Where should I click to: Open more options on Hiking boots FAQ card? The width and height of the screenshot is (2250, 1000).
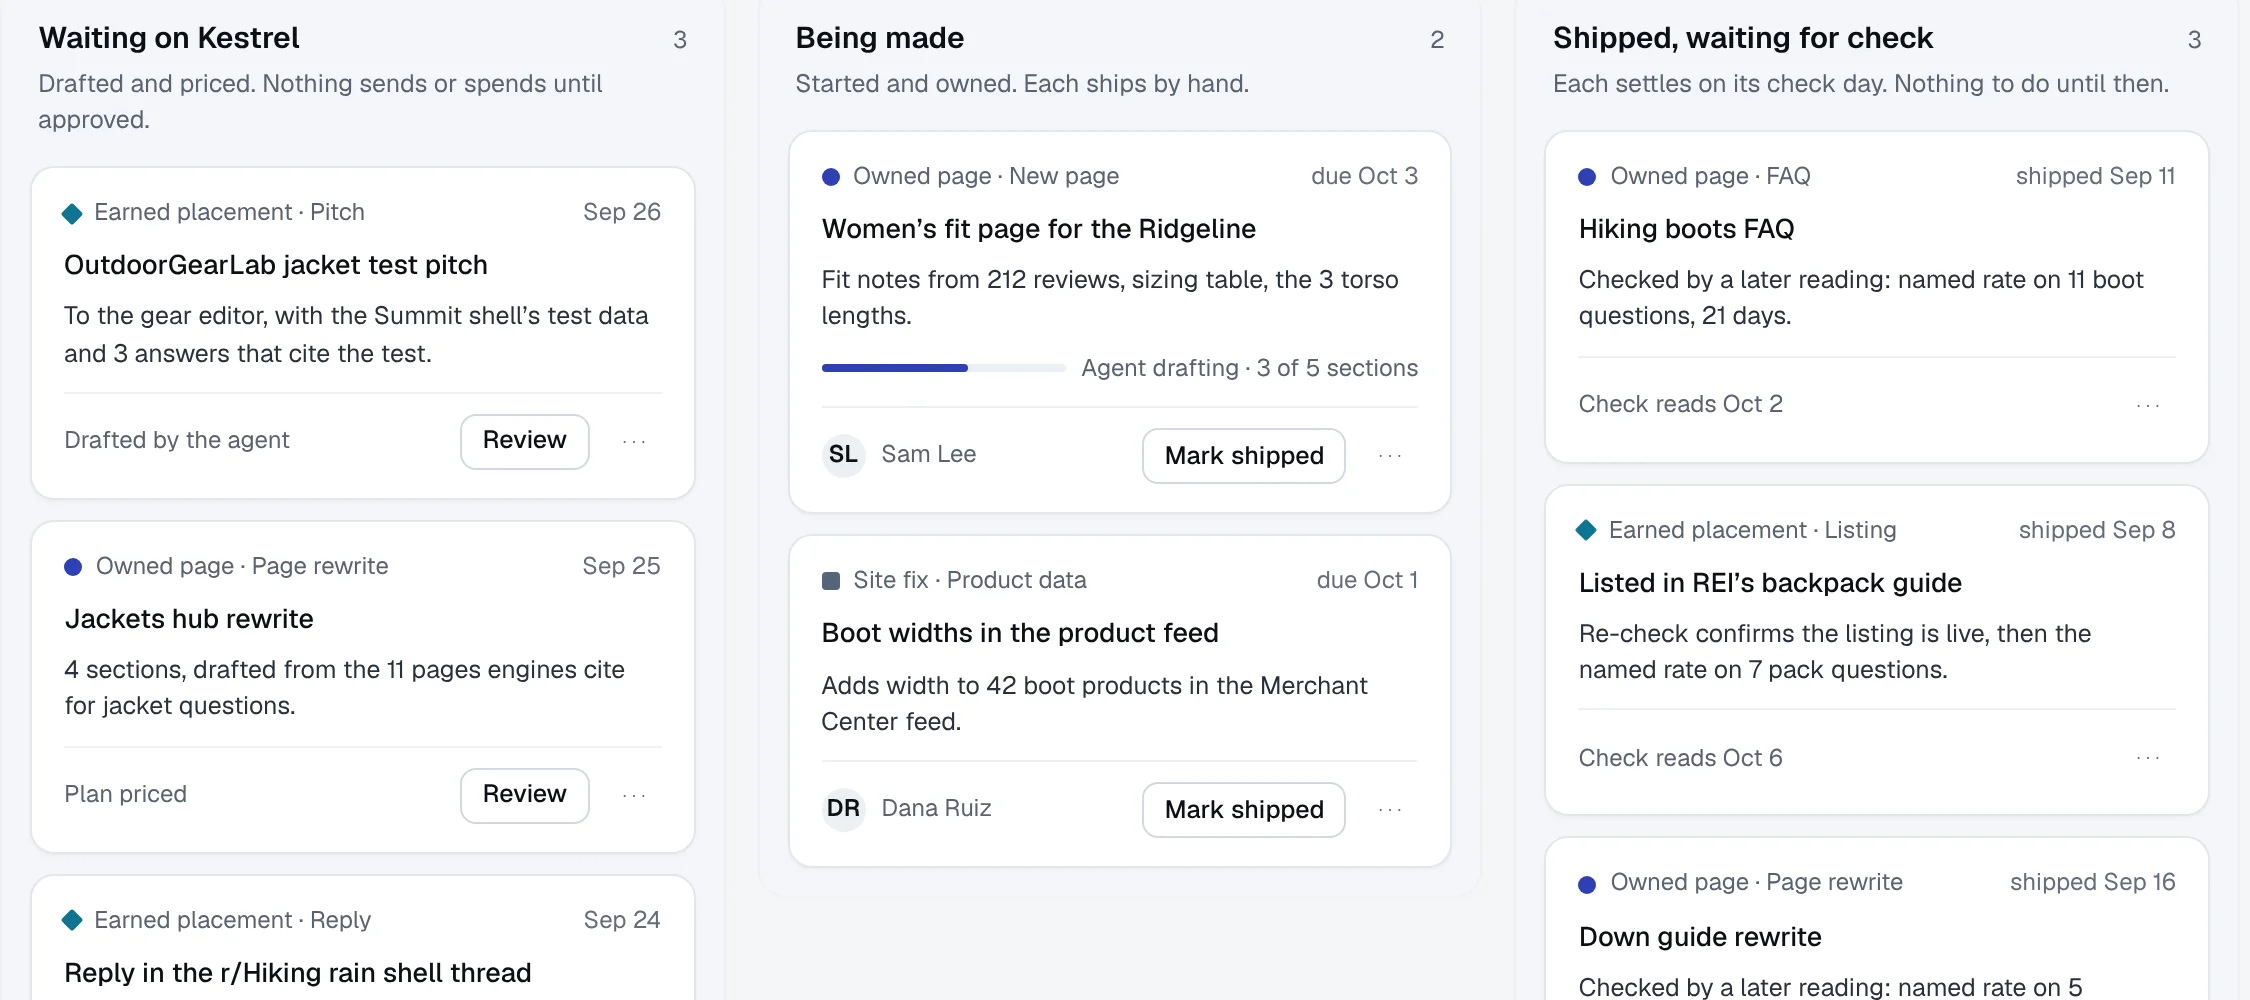pyautogui.click(x=2148, y=405)
